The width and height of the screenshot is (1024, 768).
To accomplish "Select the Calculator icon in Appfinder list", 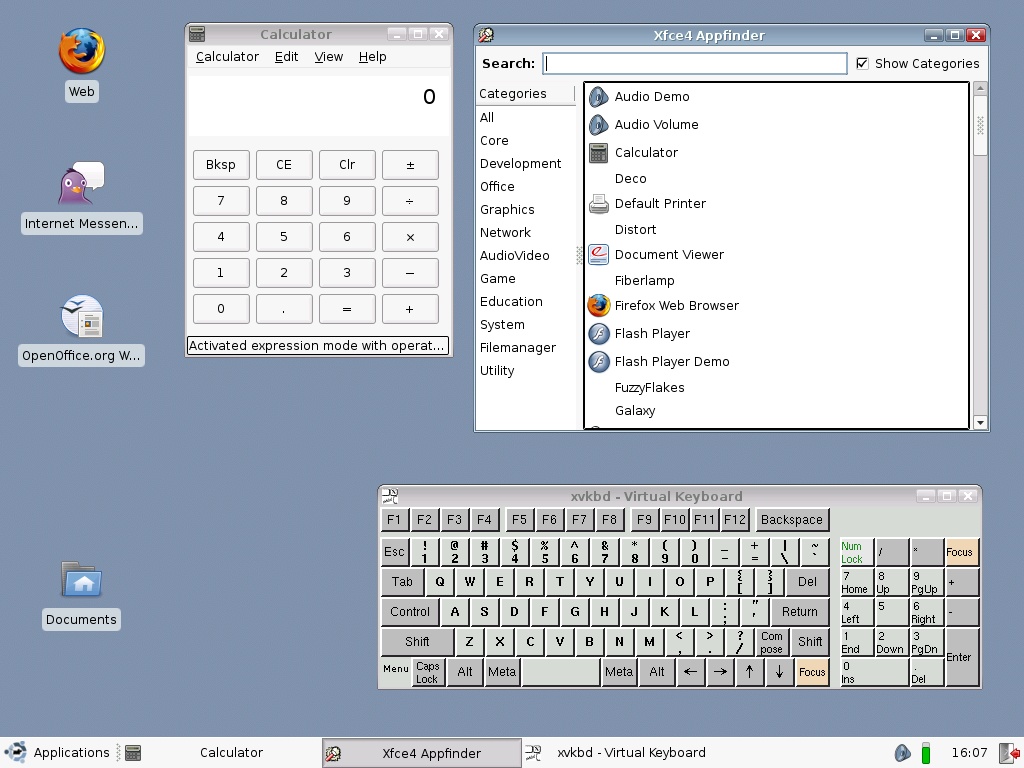I will pos(598,153).
